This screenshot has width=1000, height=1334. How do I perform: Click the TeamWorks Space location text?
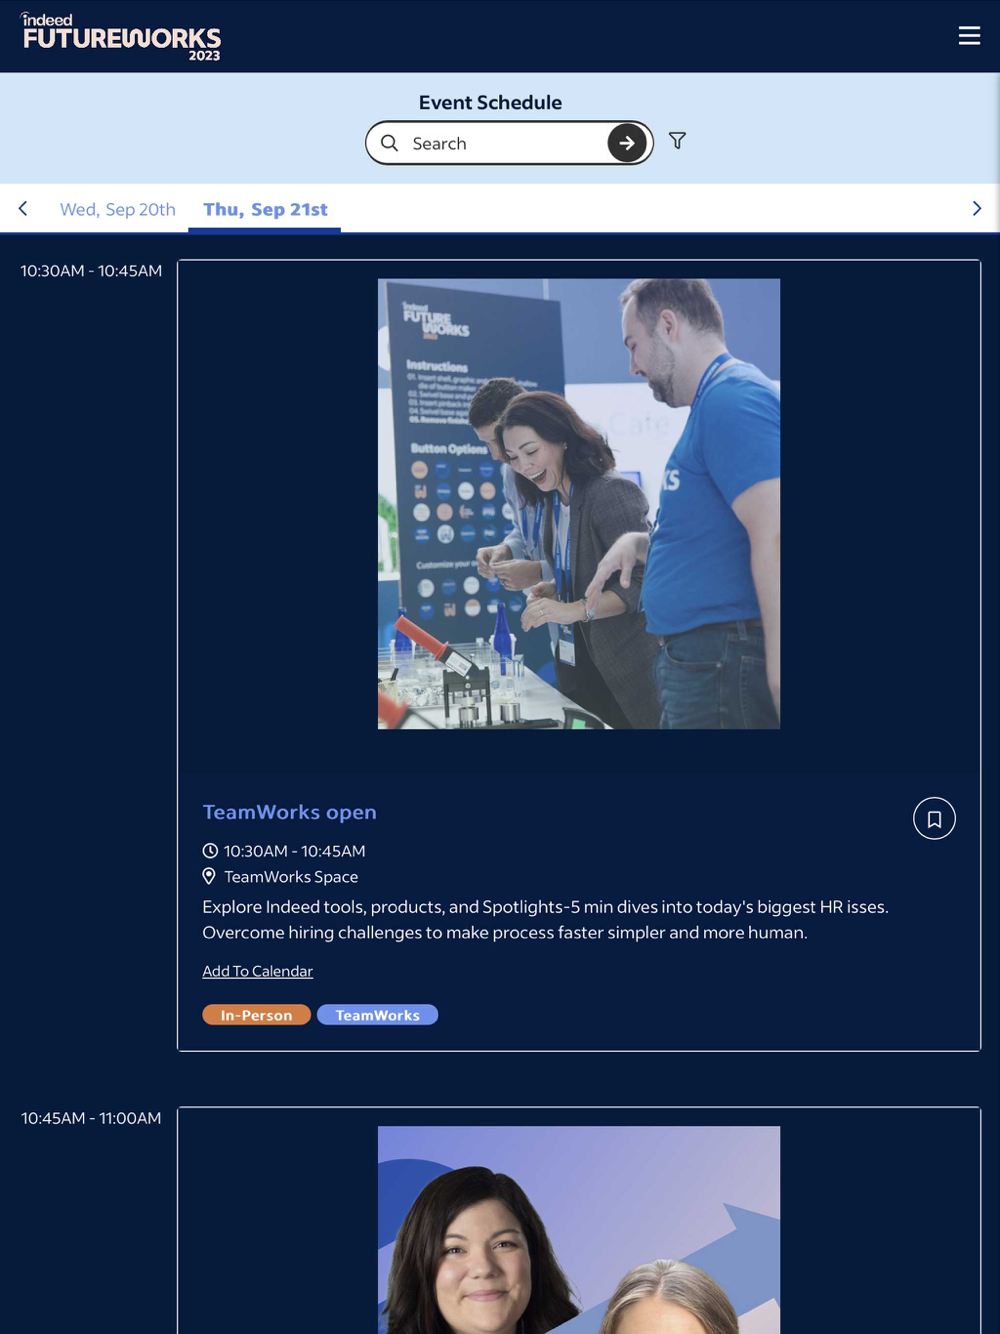(x=291, y=877)
